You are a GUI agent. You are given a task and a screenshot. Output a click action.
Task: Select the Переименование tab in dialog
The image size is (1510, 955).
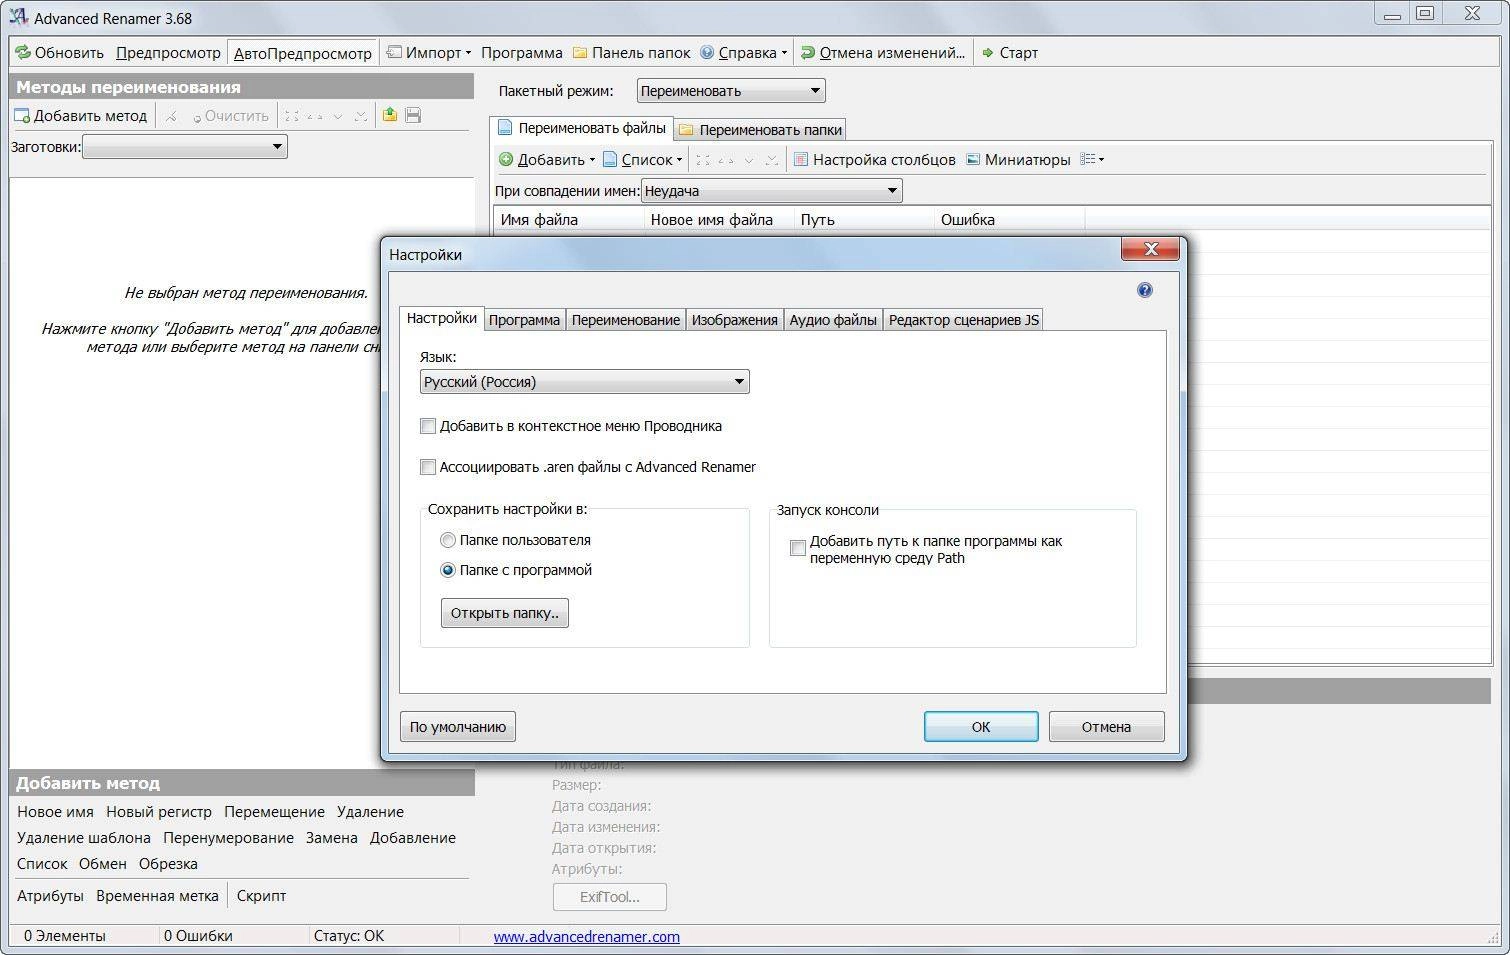click(x=626, y=320)
